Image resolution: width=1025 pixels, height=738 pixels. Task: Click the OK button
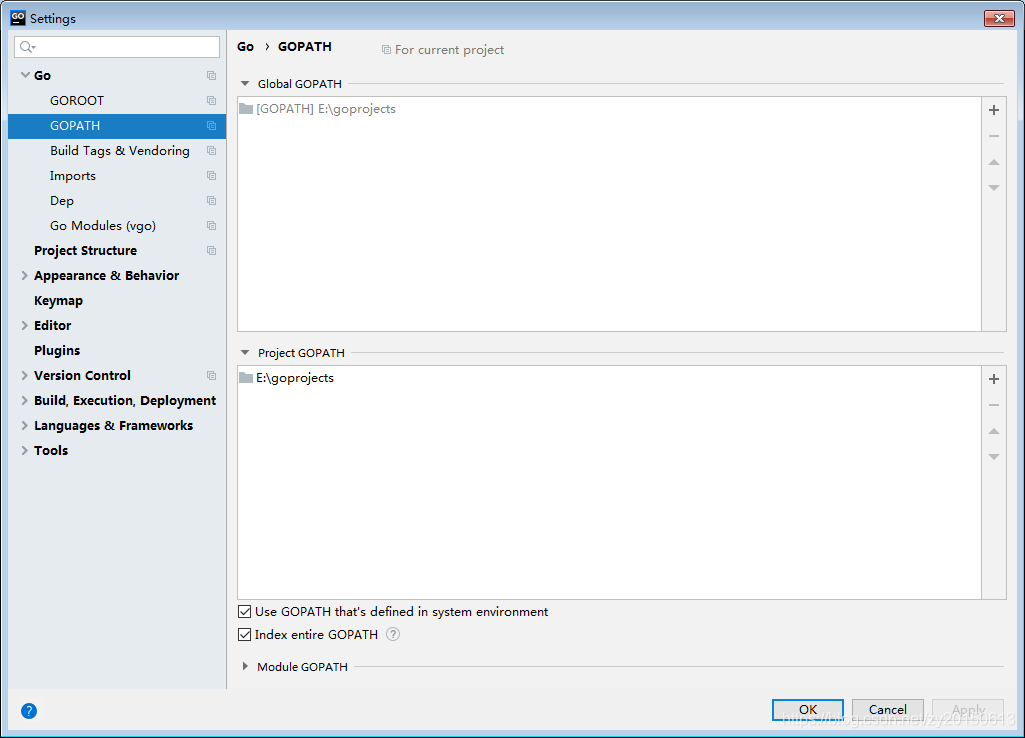click(x=807, y=709)
